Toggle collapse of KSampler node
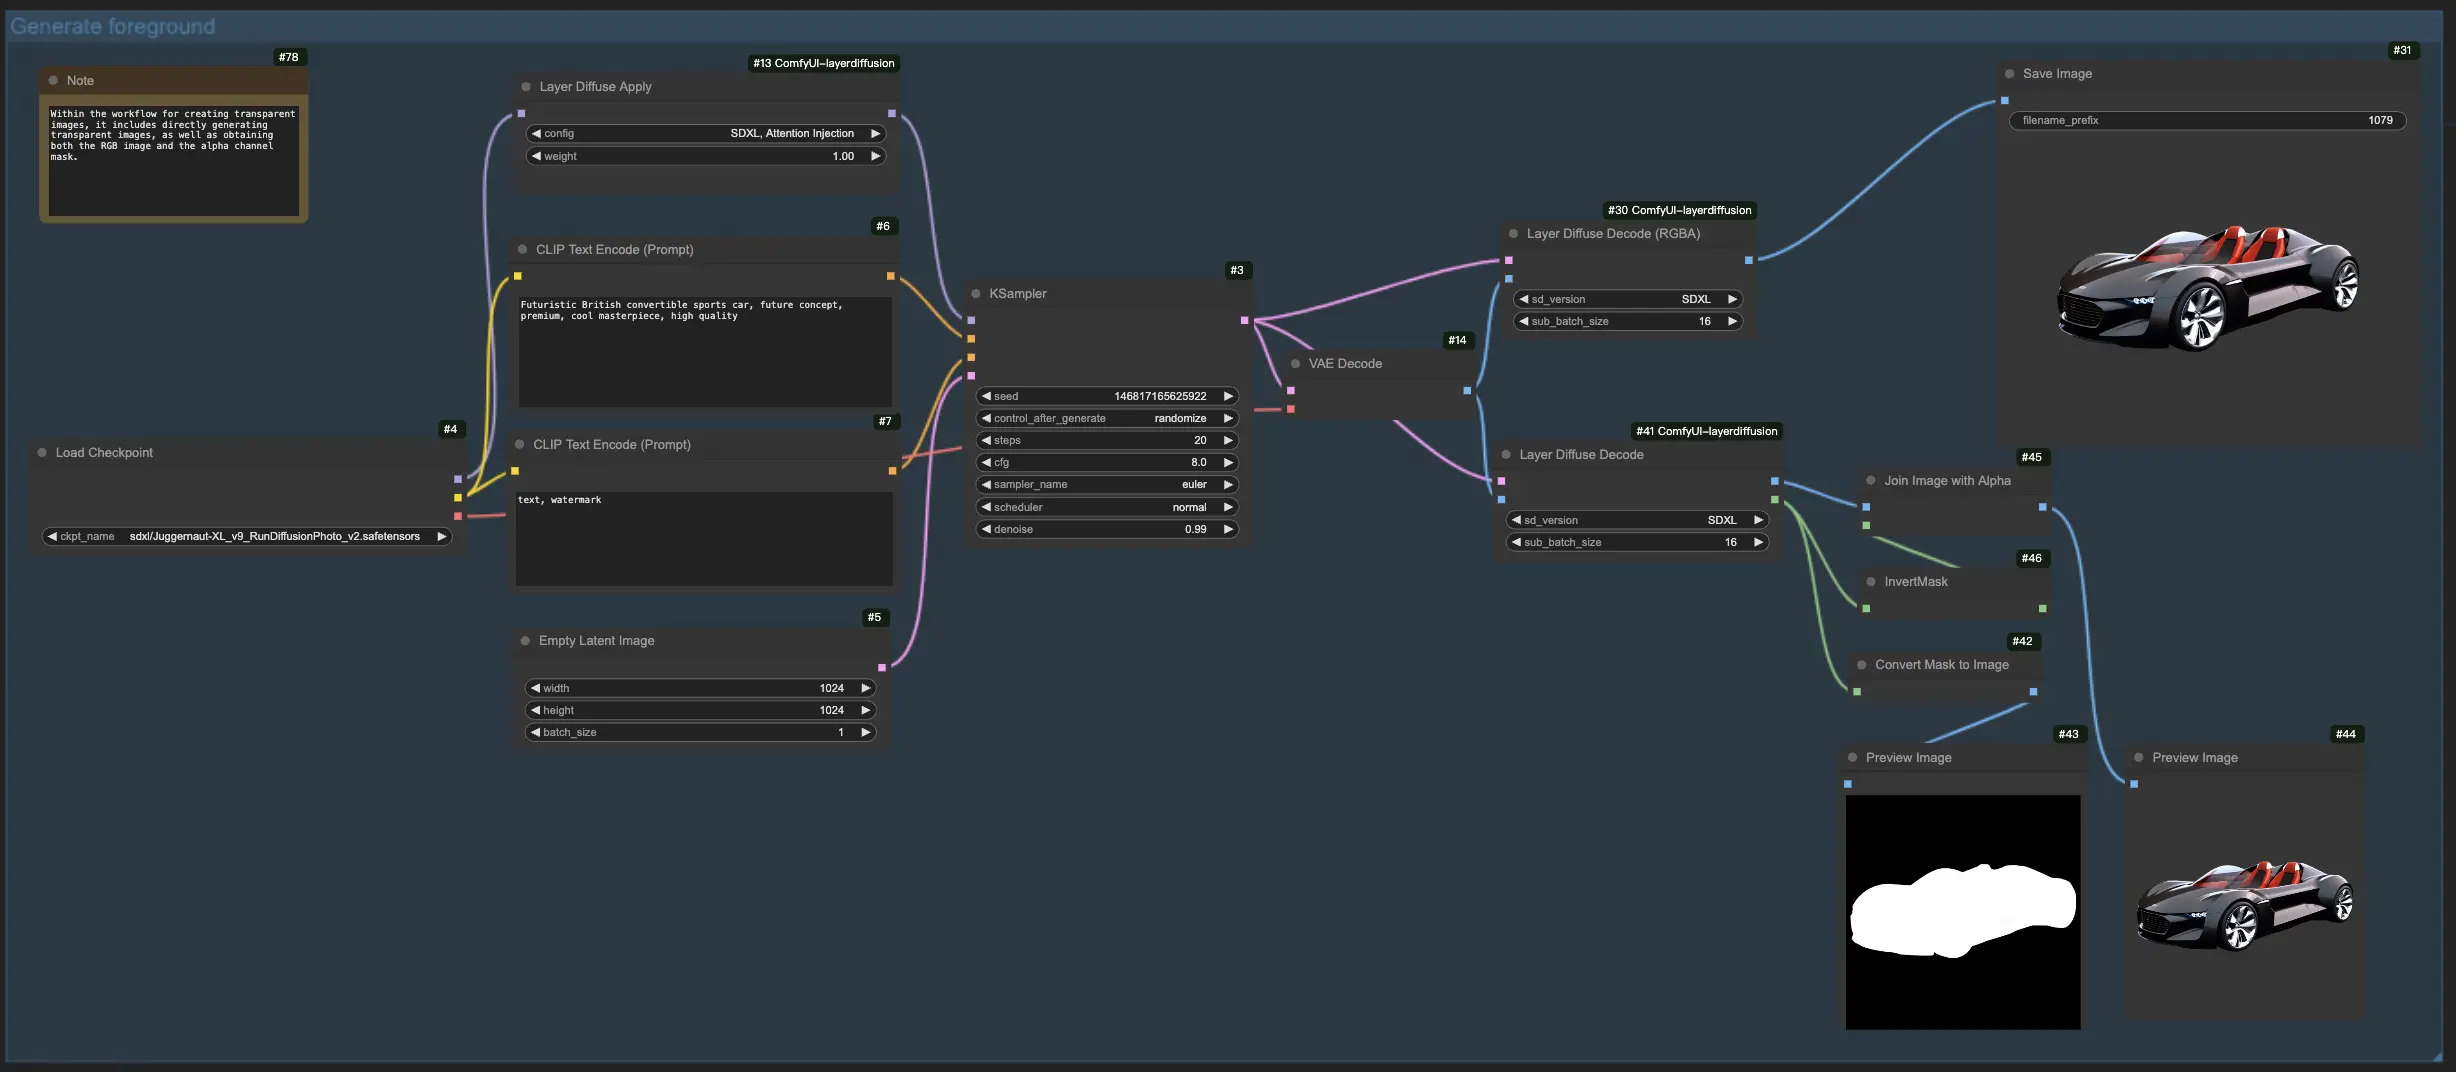This screenshot has height=1072, width=2456. 976,294
